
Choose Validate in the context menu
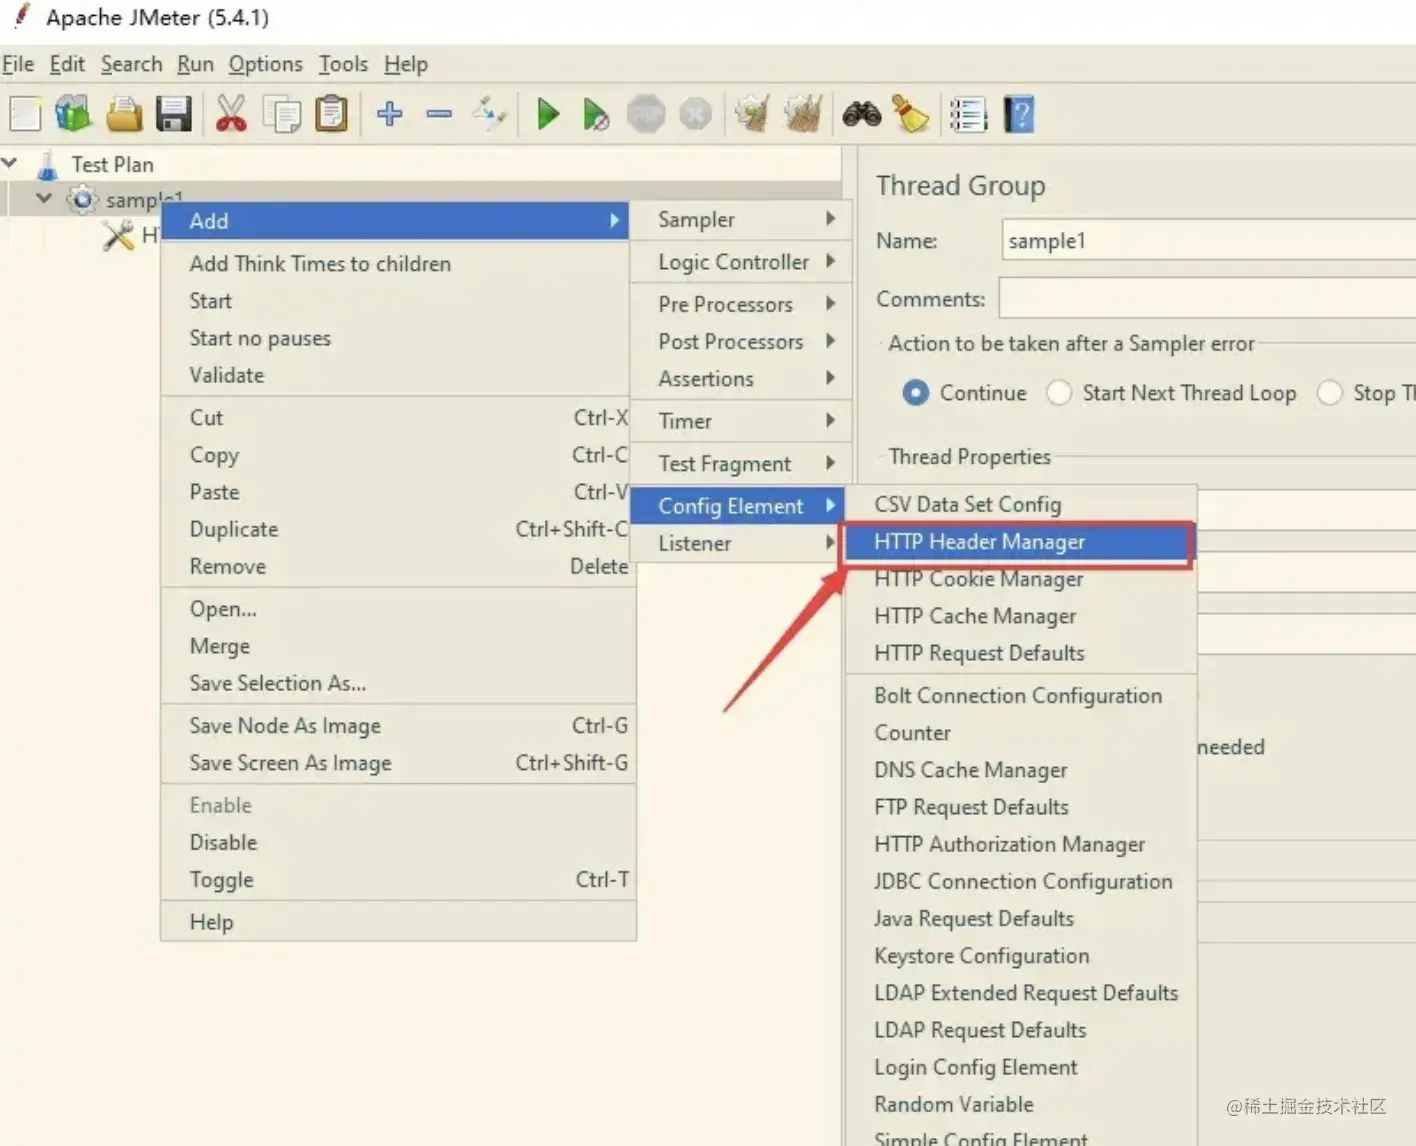(398, 376)
